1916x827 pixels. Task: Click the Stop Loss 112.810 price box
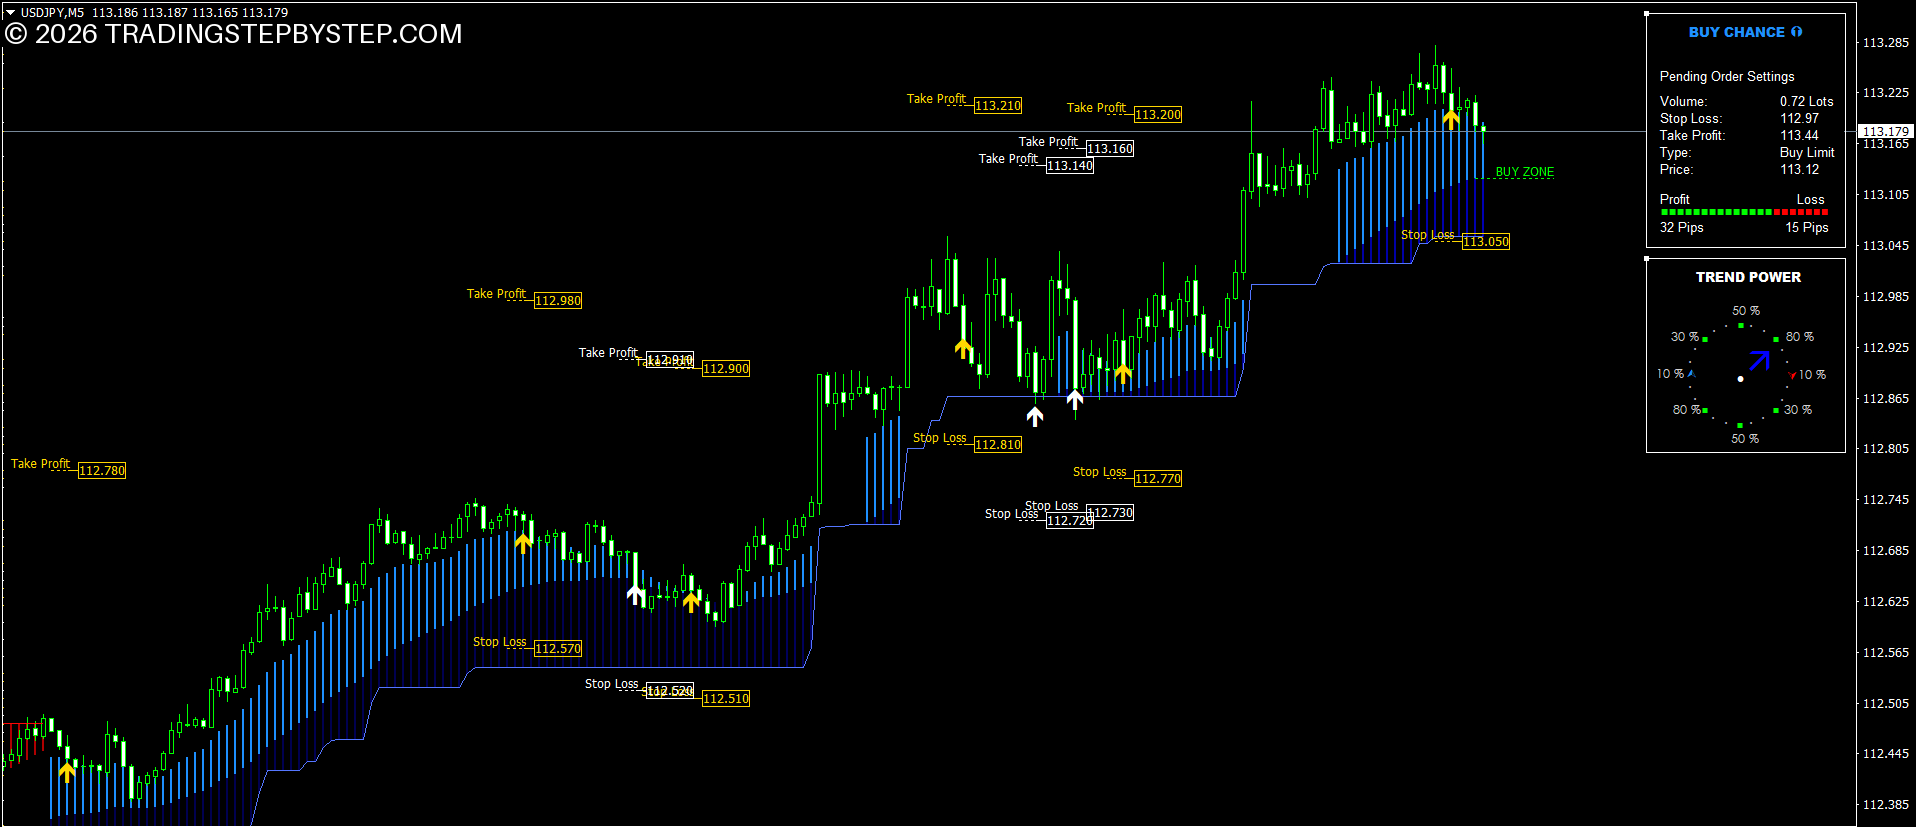(x=998, y=444)
